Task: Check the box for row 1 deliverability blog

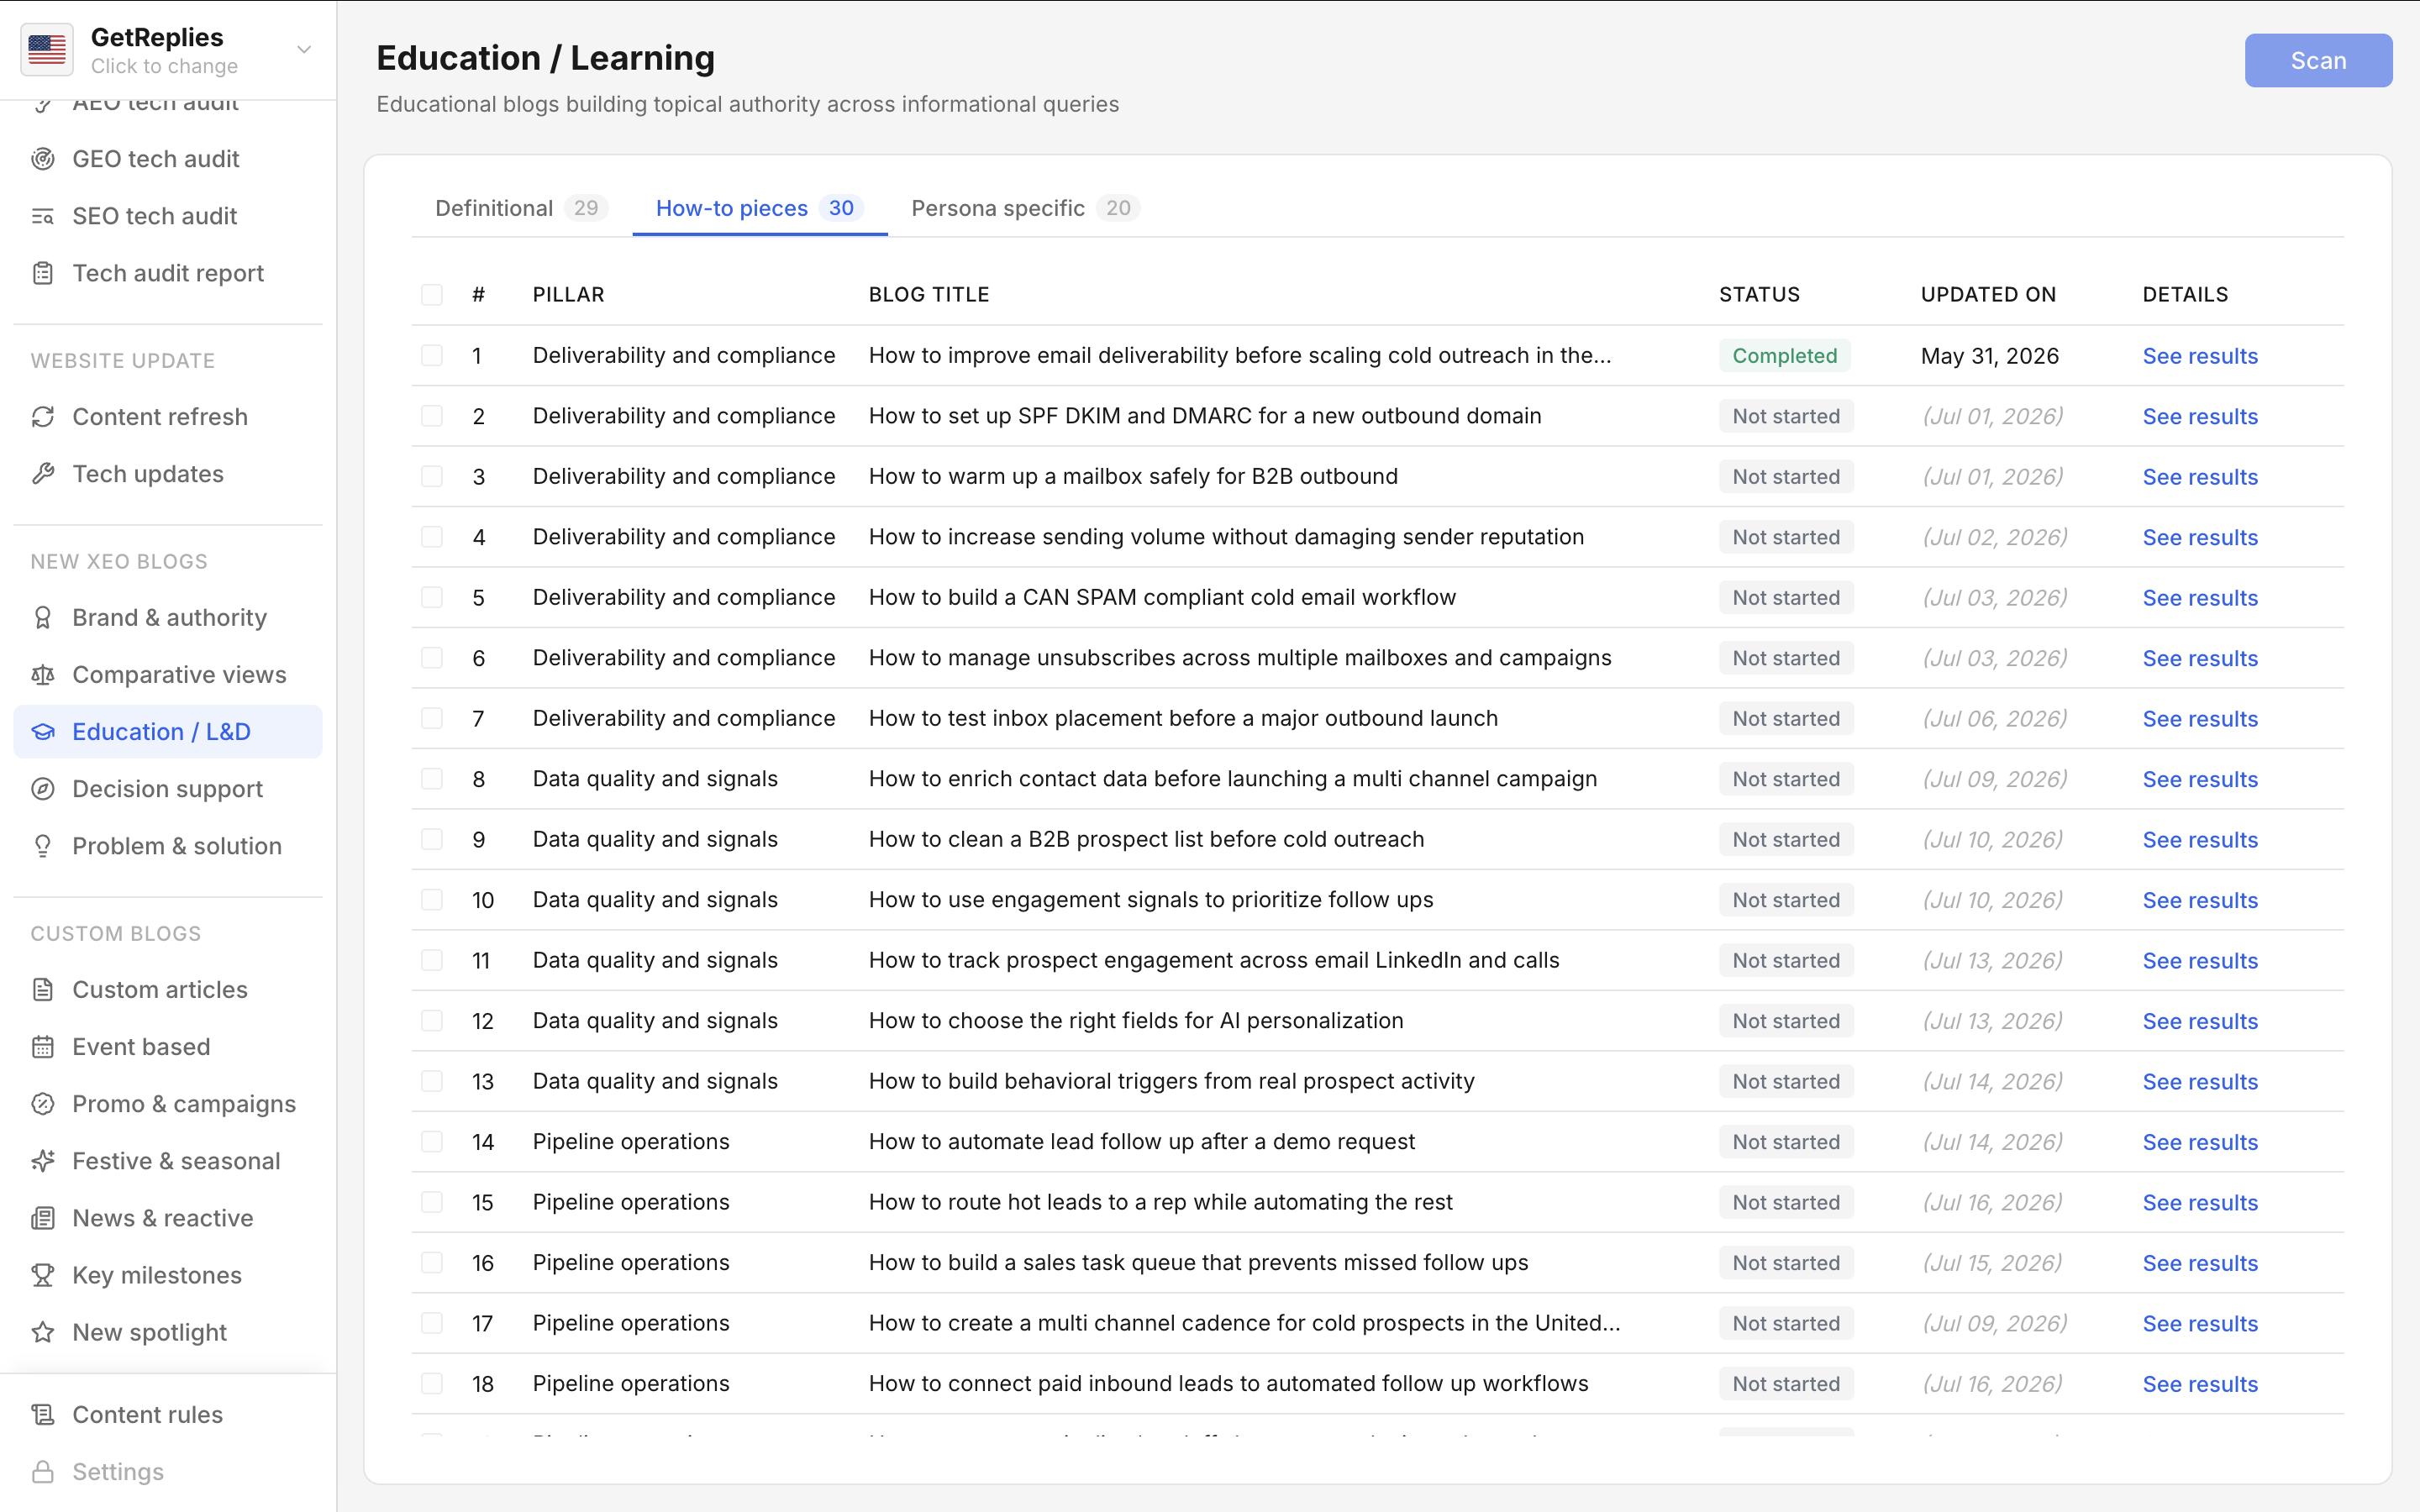Action: [432, 356]
